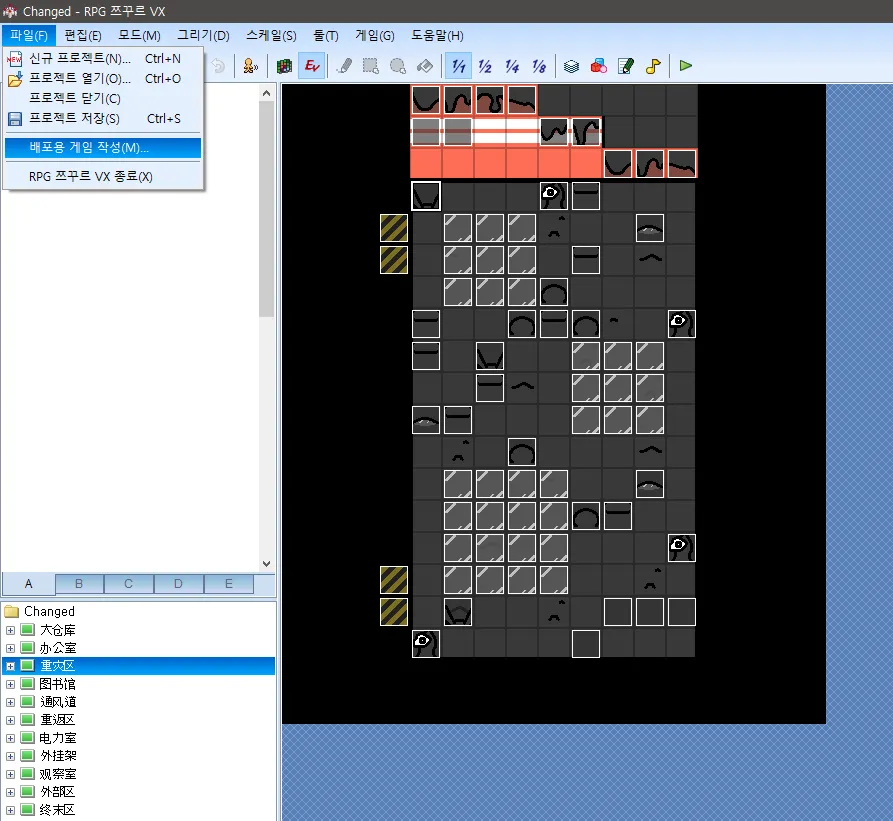This screenshot has width=893, height=821.
Task: Set map zoom to 1/2 scale
Action: 485,66
